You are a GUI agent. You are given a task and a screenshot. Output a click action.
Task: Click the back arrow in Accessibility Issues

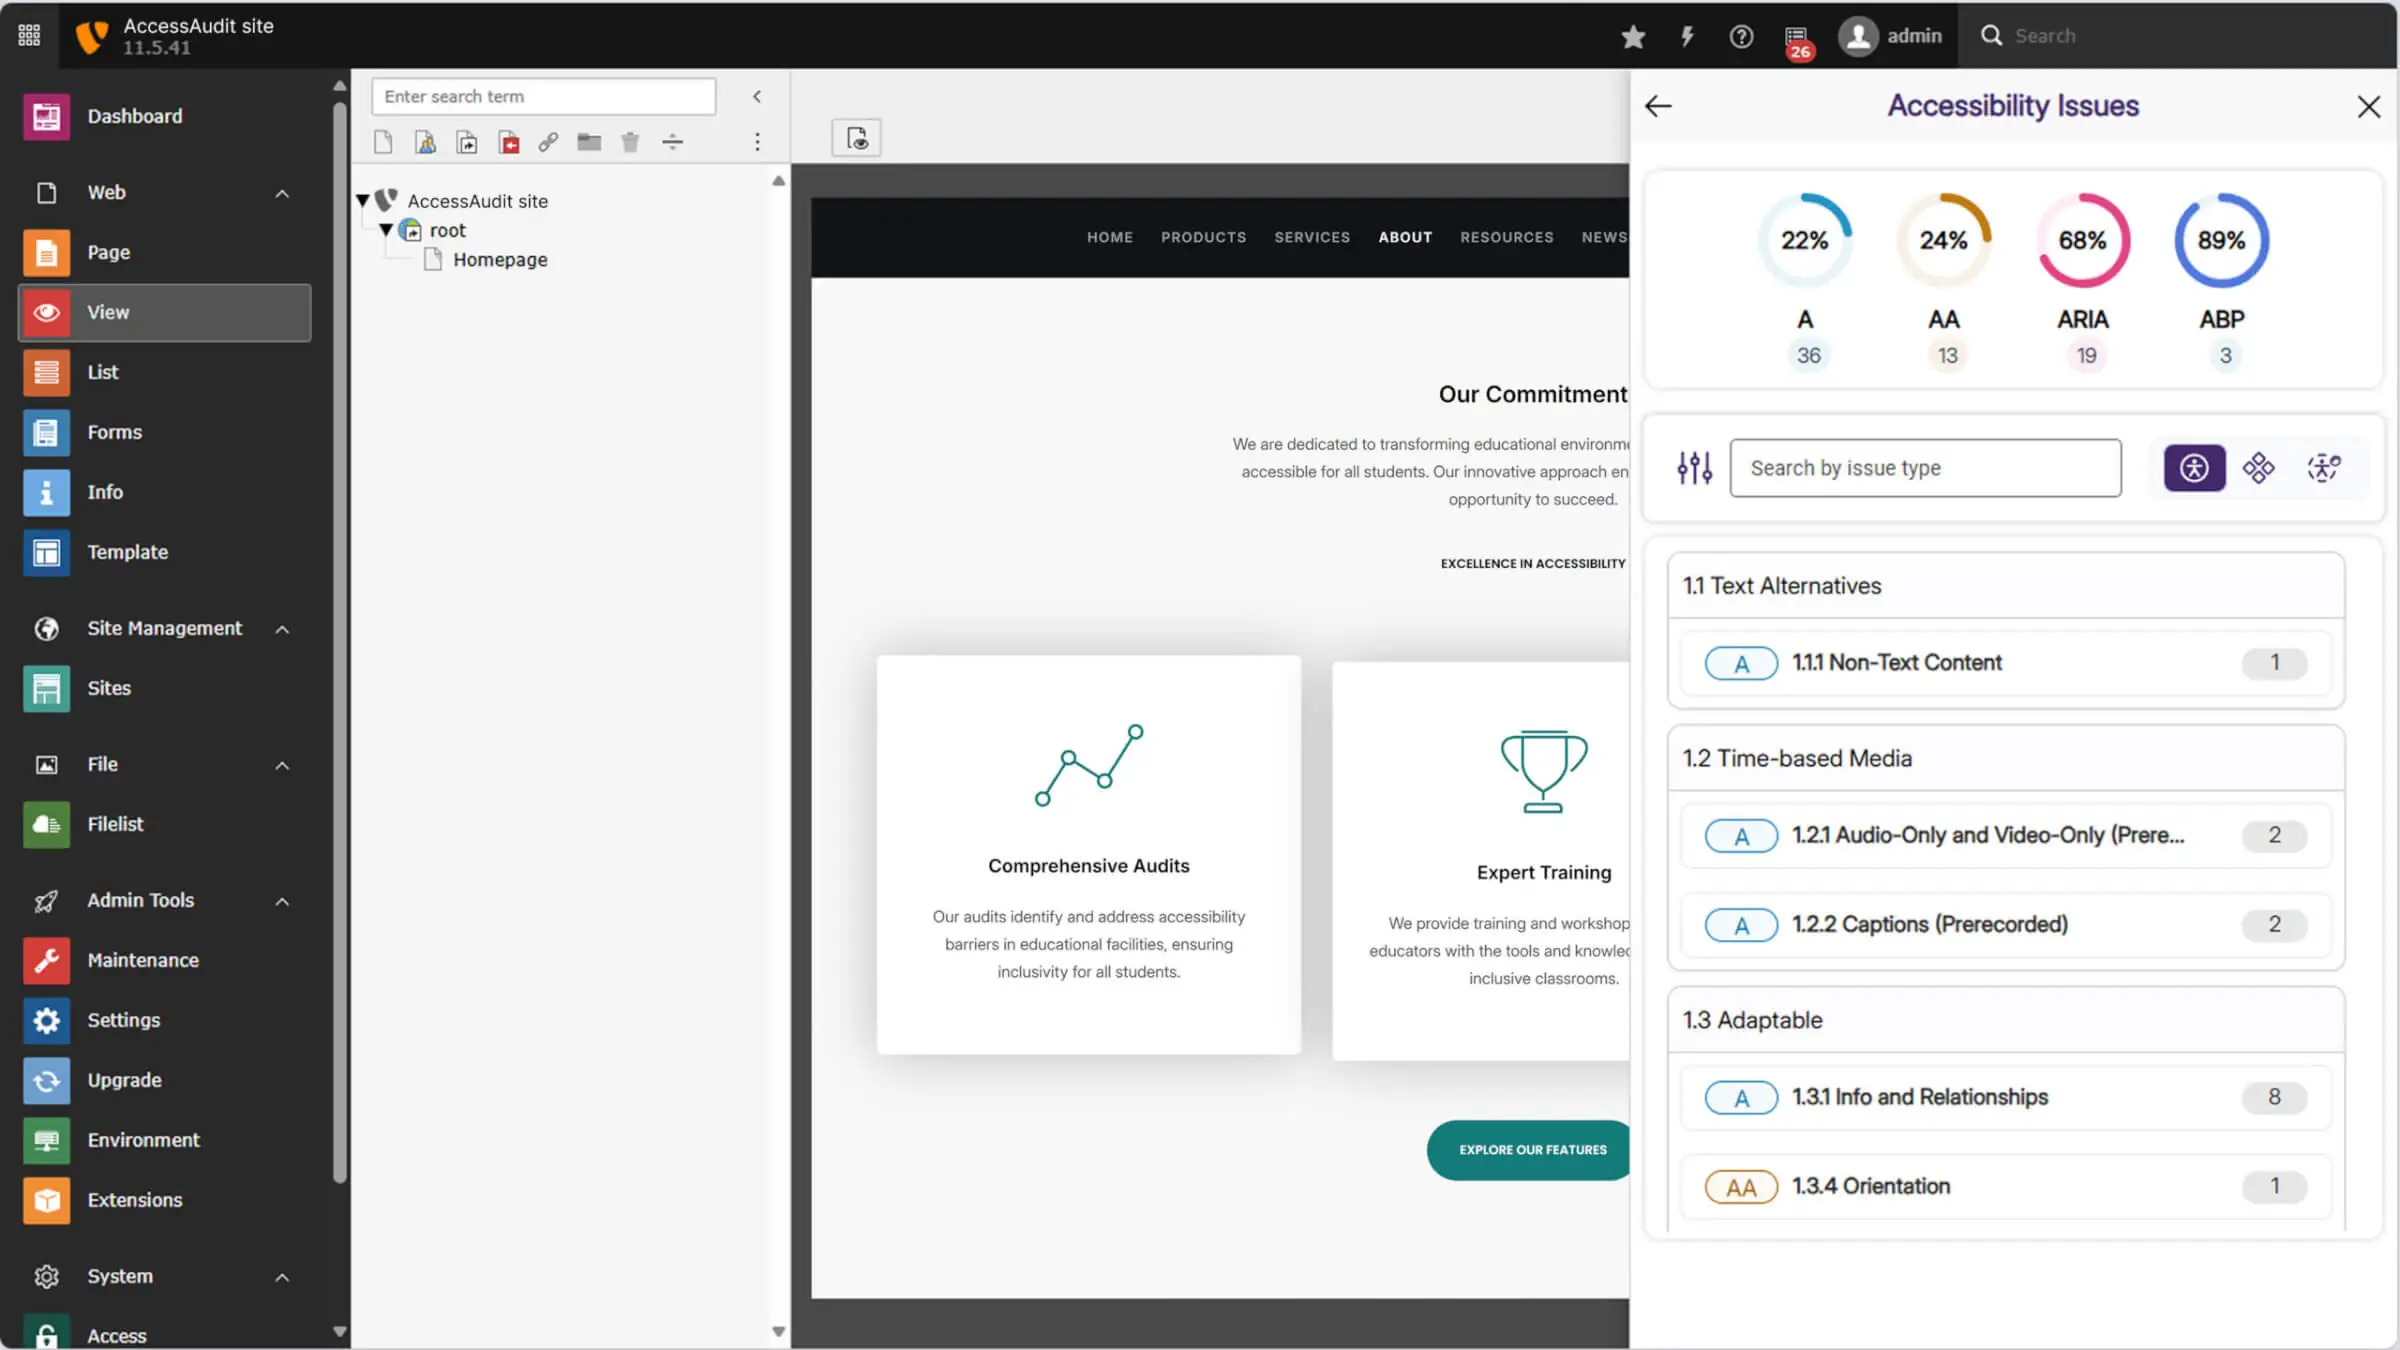(x=1658, y=106)
